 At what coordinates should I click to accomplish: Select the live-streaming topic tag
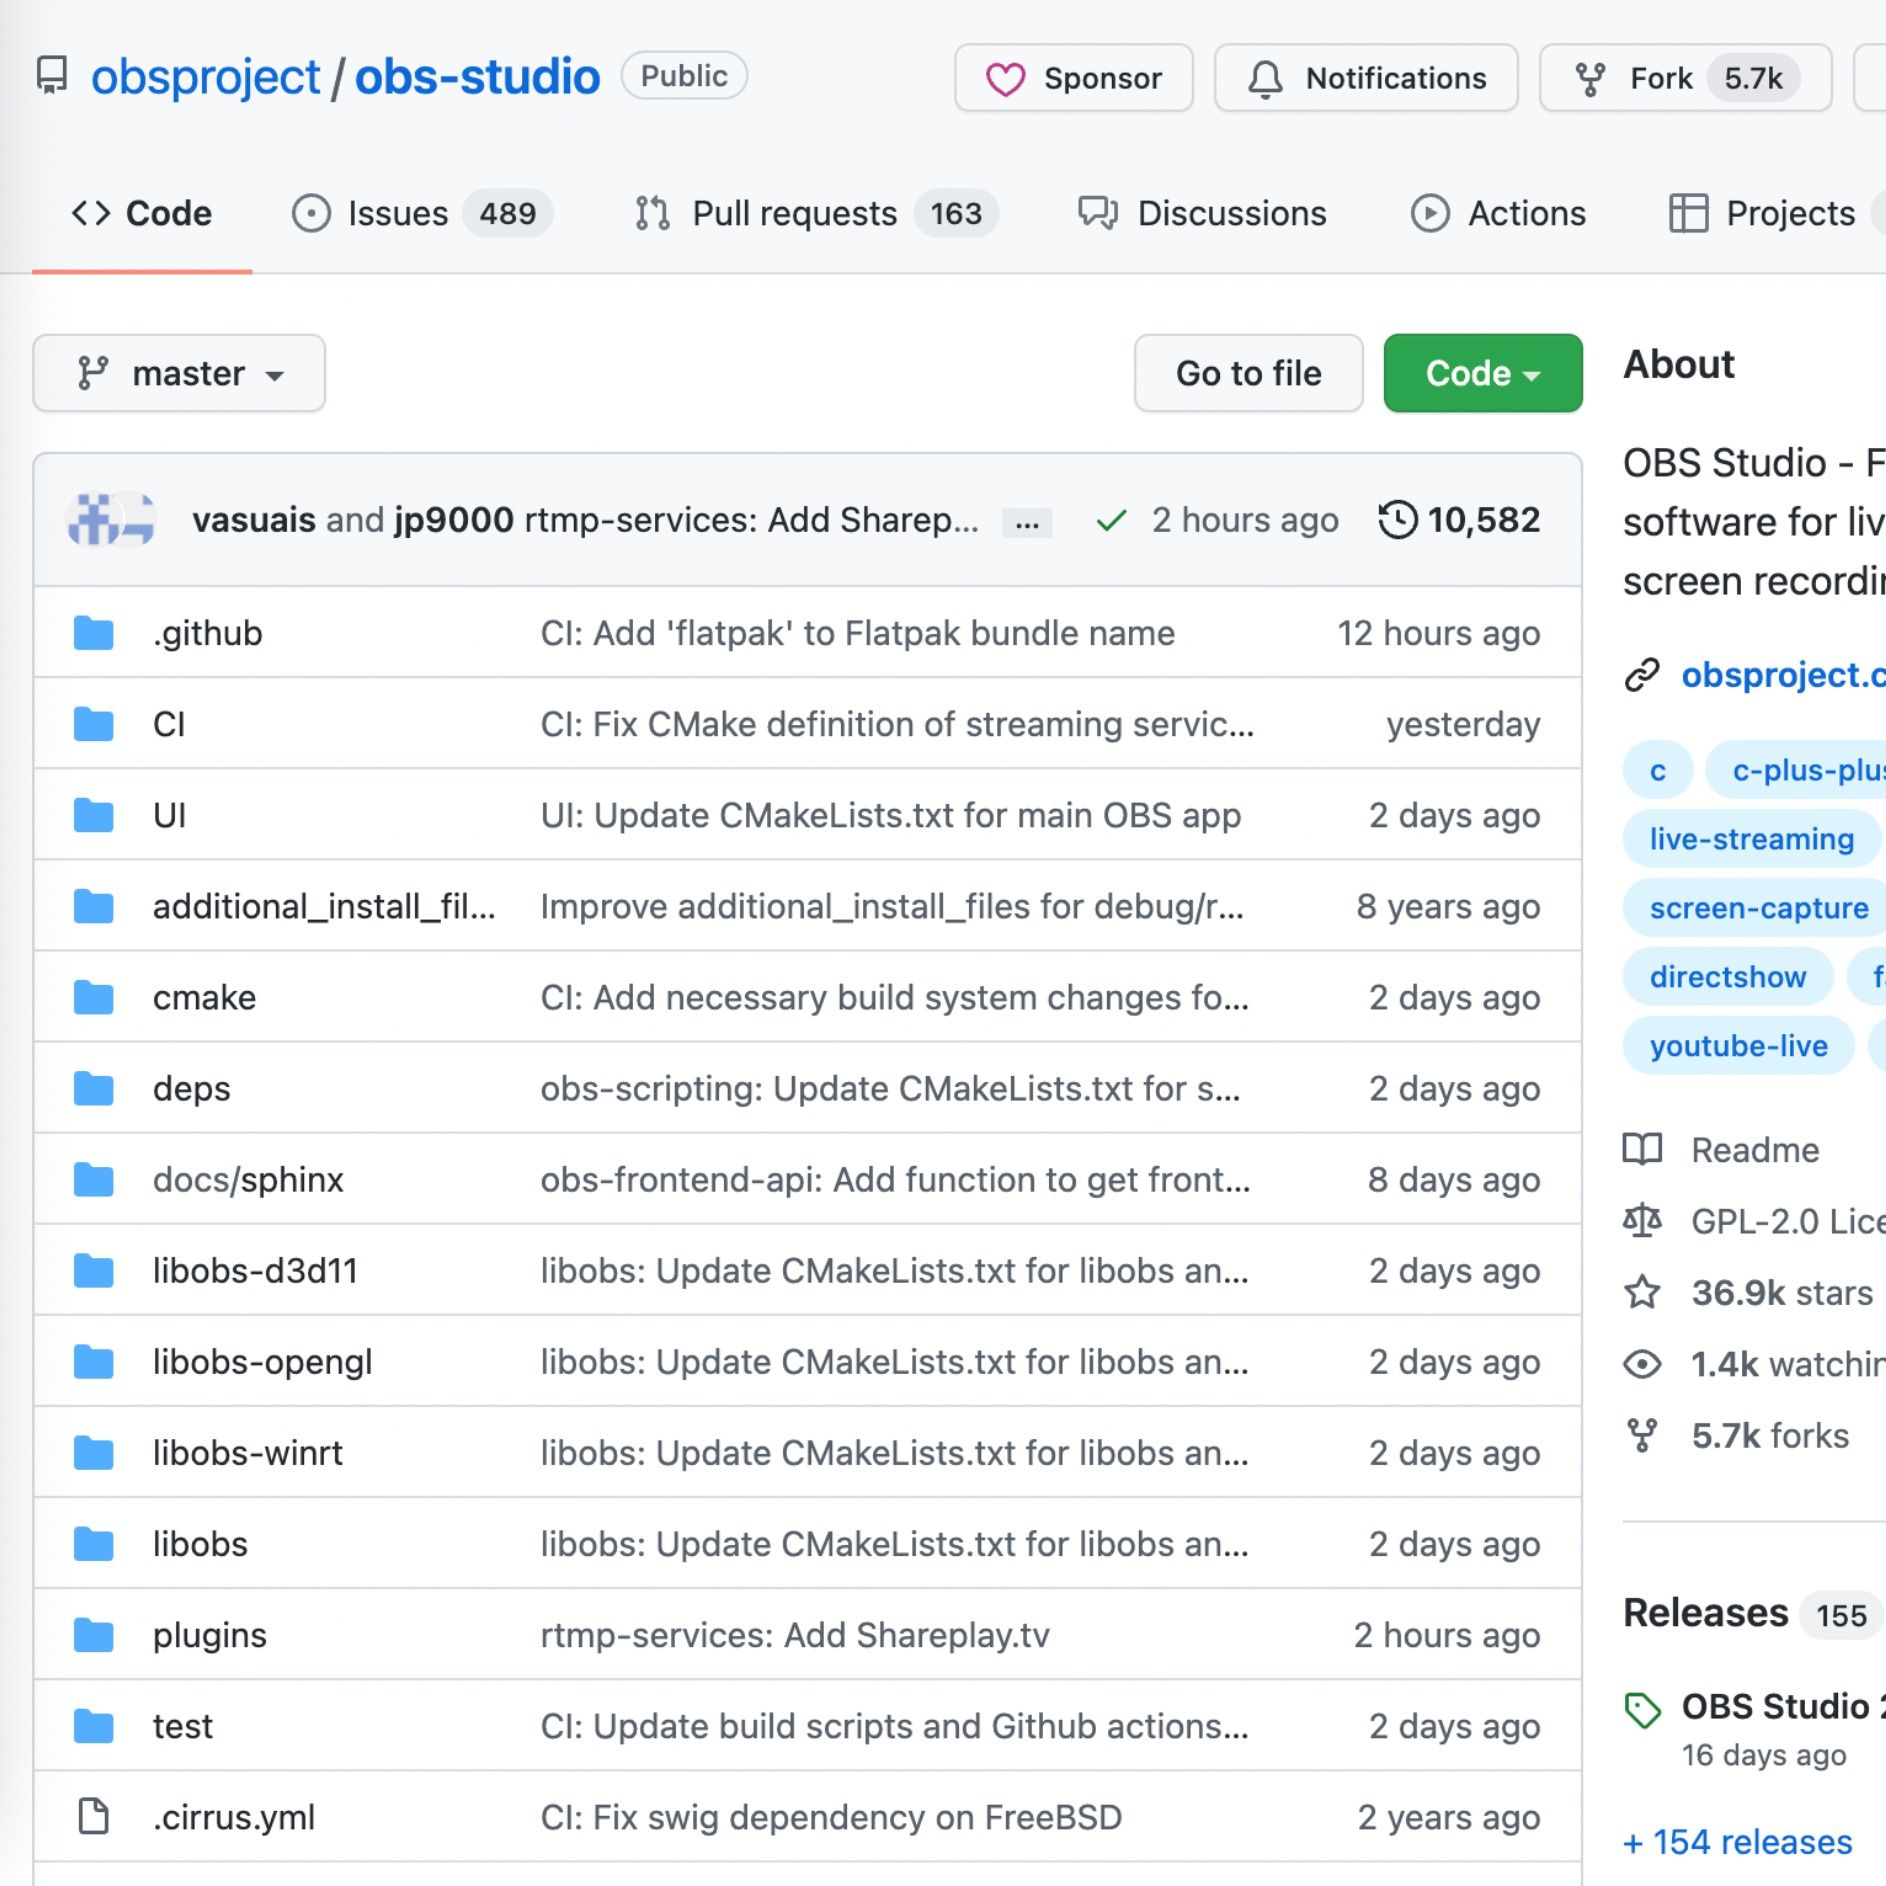point(1751,839)
